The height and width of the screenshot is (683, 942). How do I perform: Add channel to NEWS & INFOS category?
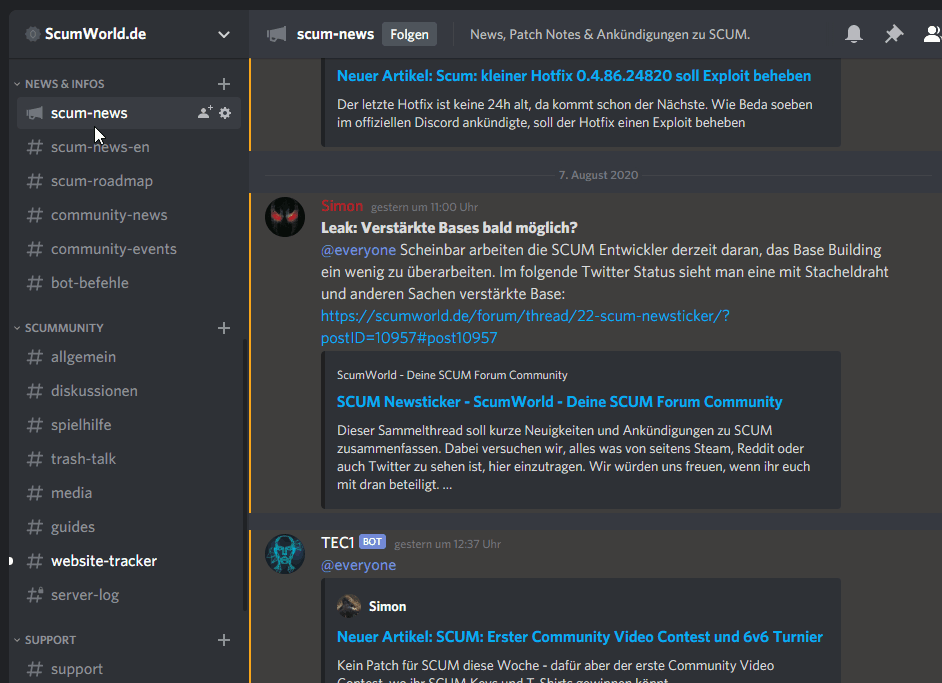224,84
